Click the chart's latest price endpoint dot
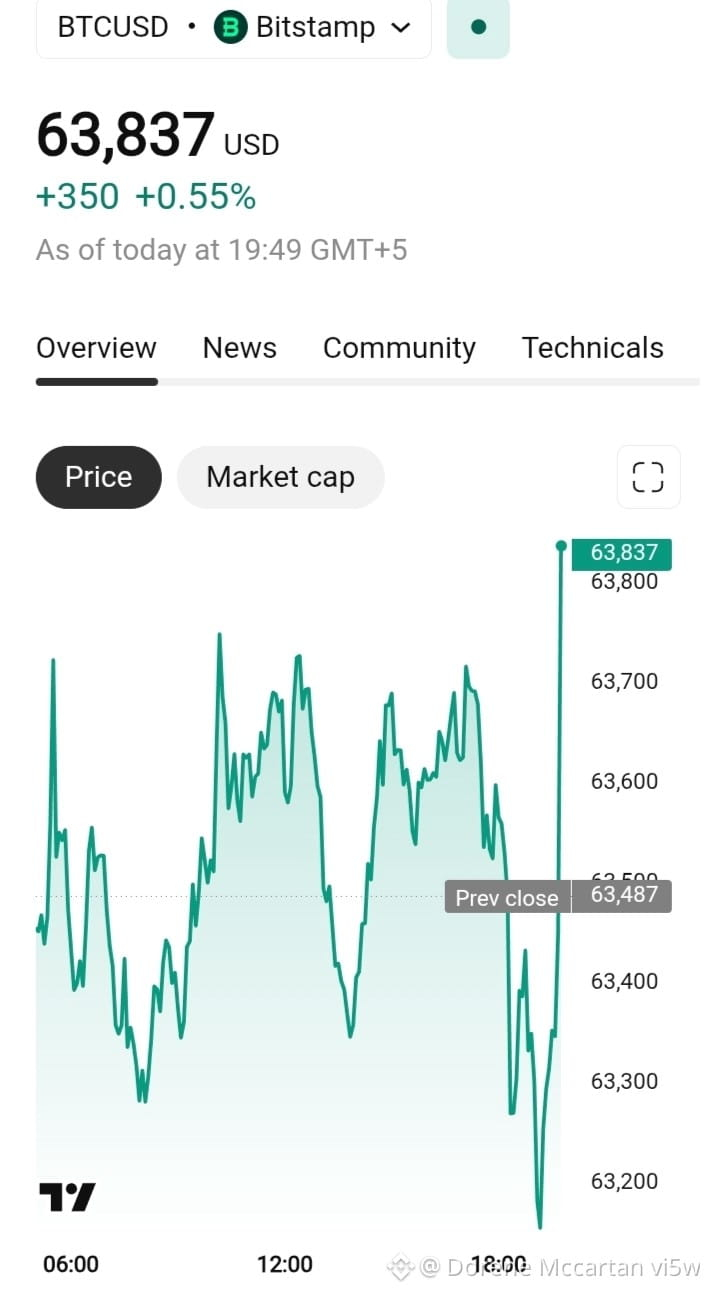This screenshot has height=1292, width=708. pos(561,546)
